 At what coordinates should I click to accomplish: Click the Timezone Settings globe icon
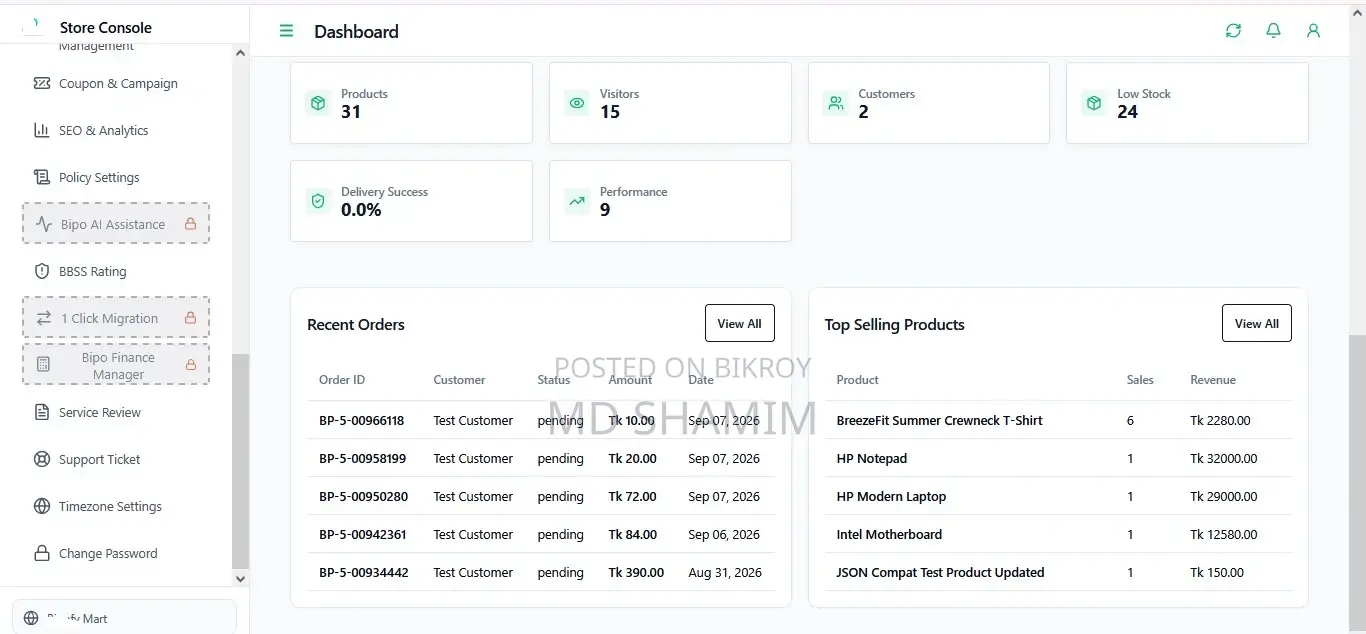coord(42,506)
